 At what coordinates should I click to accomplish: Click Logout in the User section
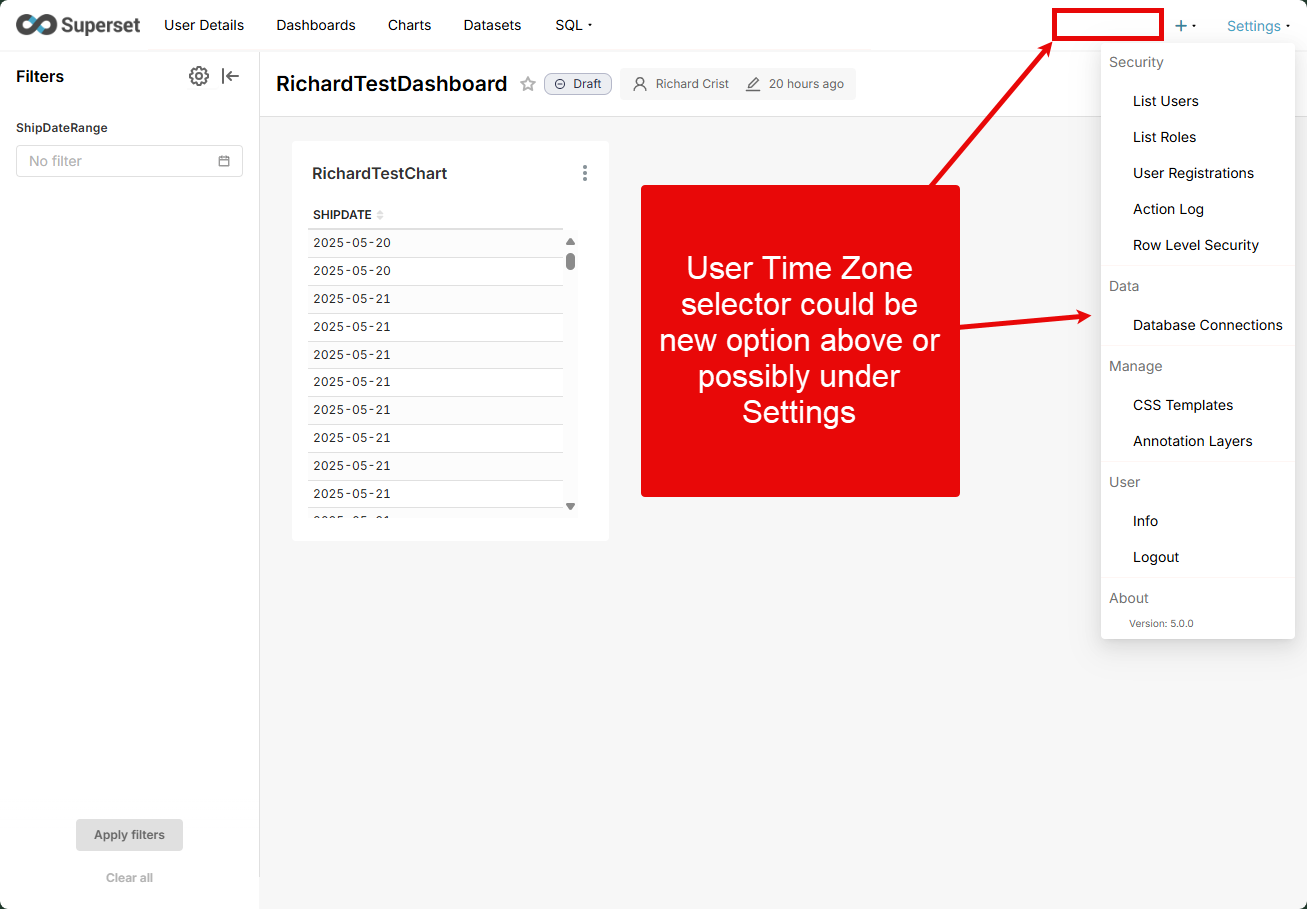click(x=1156, y=557)
